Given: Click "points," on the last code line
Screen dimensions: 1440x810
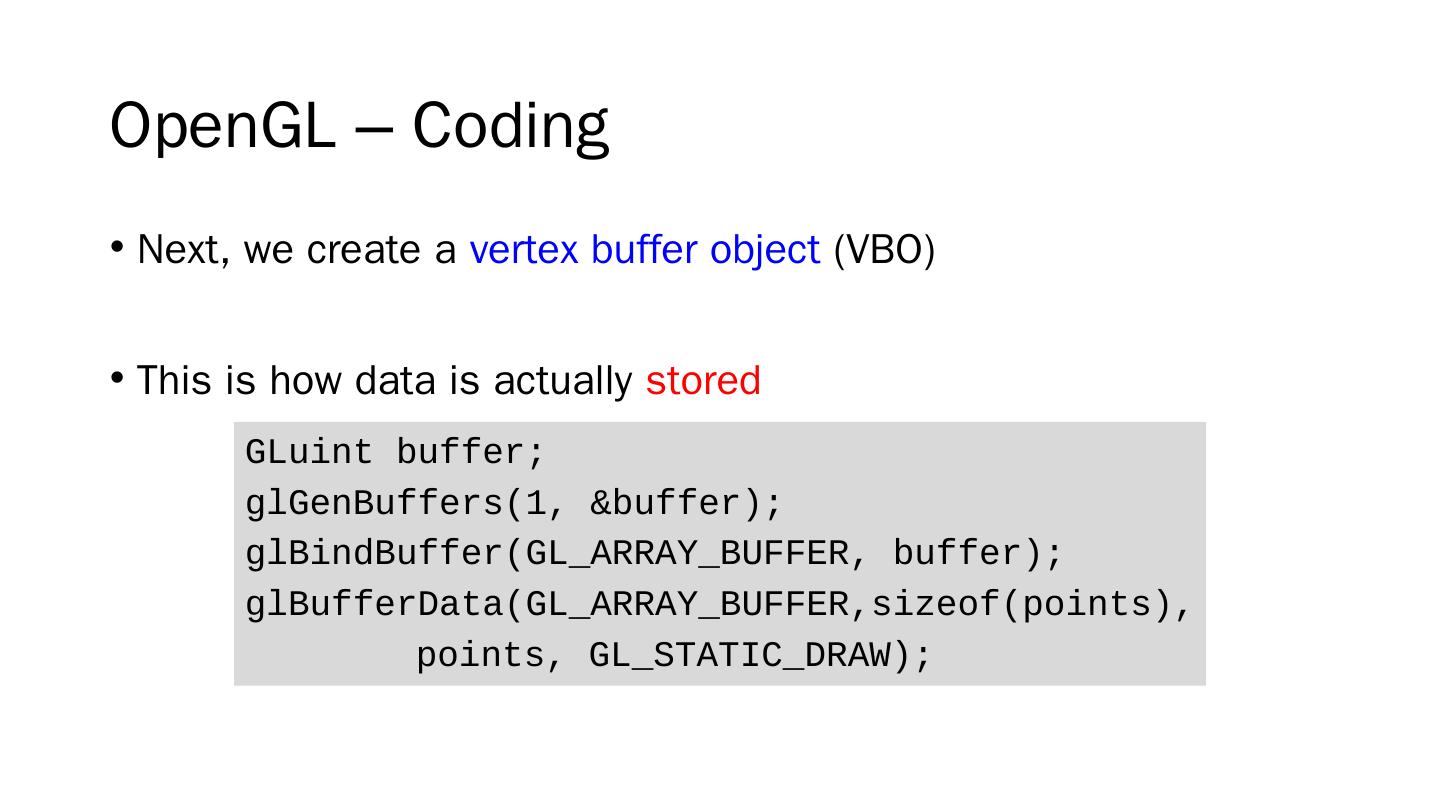Looking at the screenshot, I should click(481, 656).
